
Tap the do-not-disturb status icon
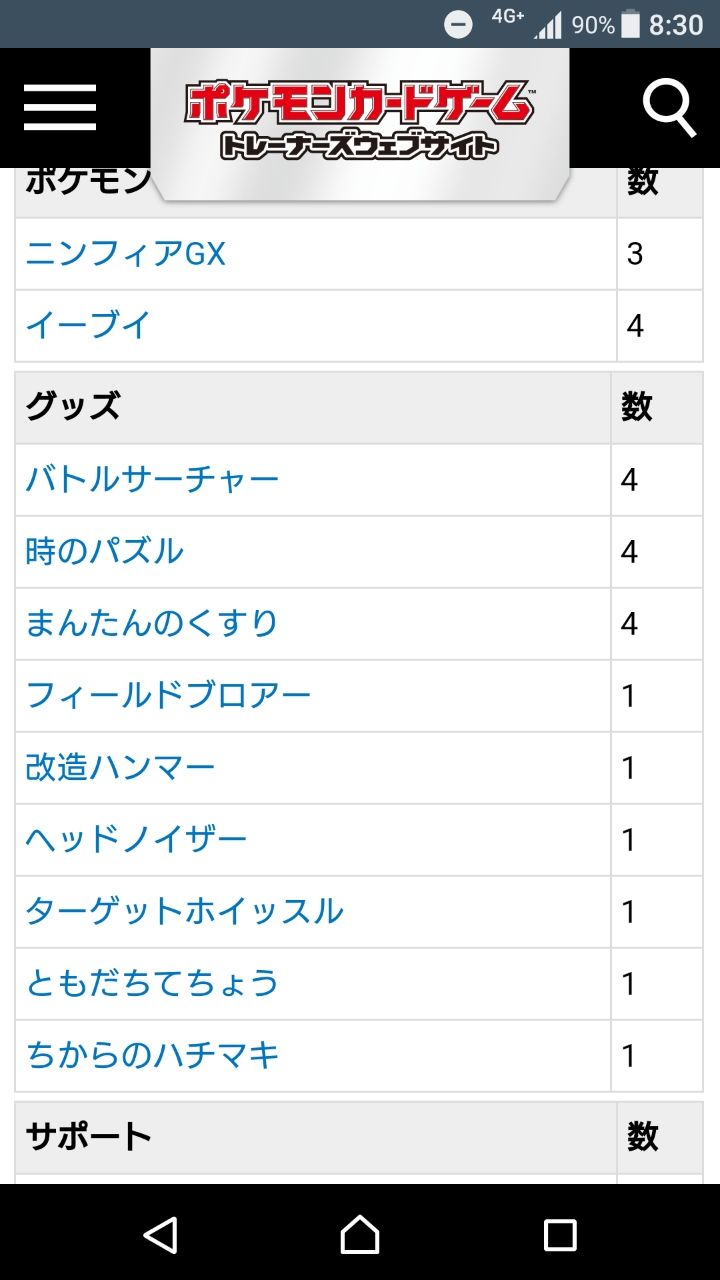[x=458, y=24]
